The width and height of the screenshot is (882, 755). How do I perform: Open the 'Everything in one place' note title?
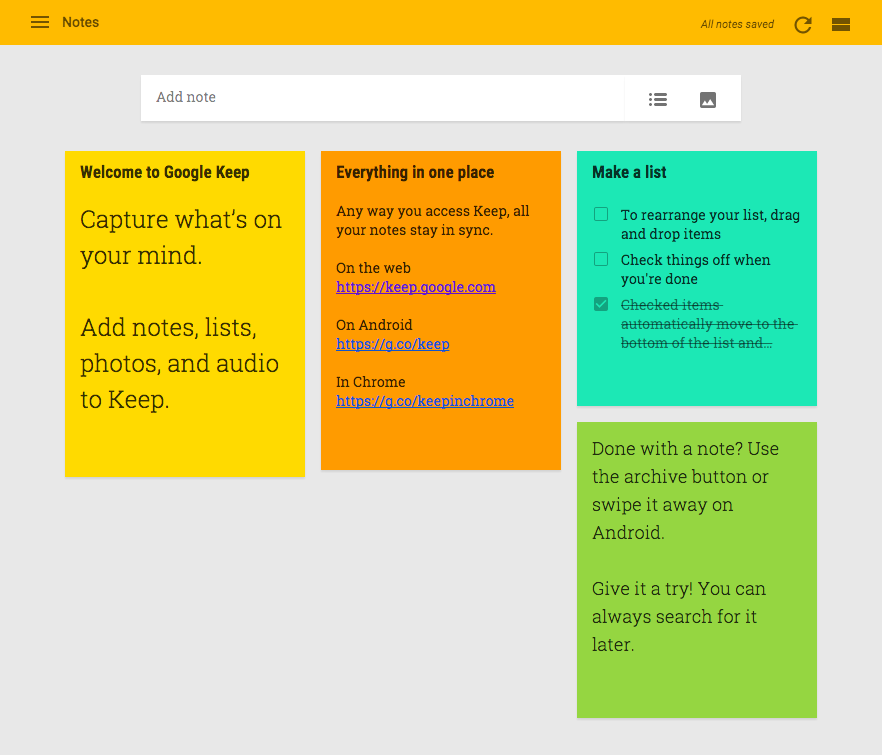[x=415, y=172]
